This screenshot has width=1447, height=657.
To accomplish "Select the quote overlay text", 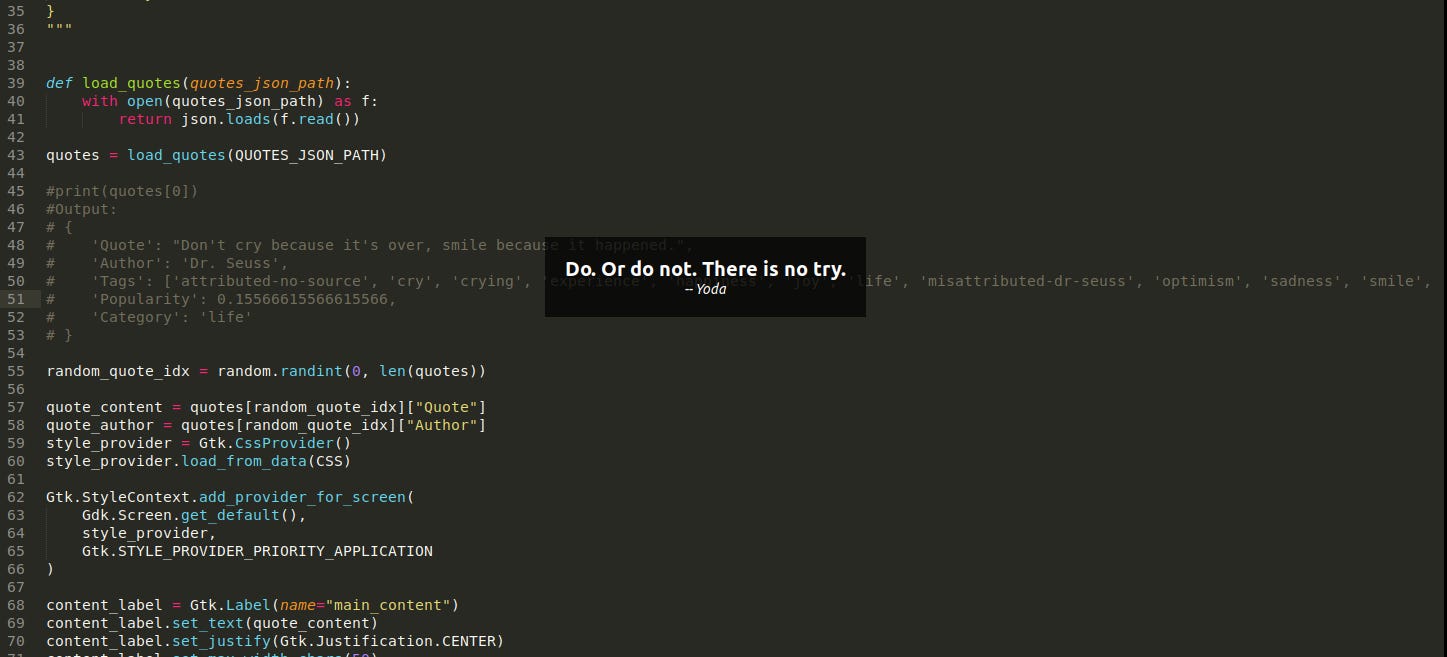I will 706,269.
